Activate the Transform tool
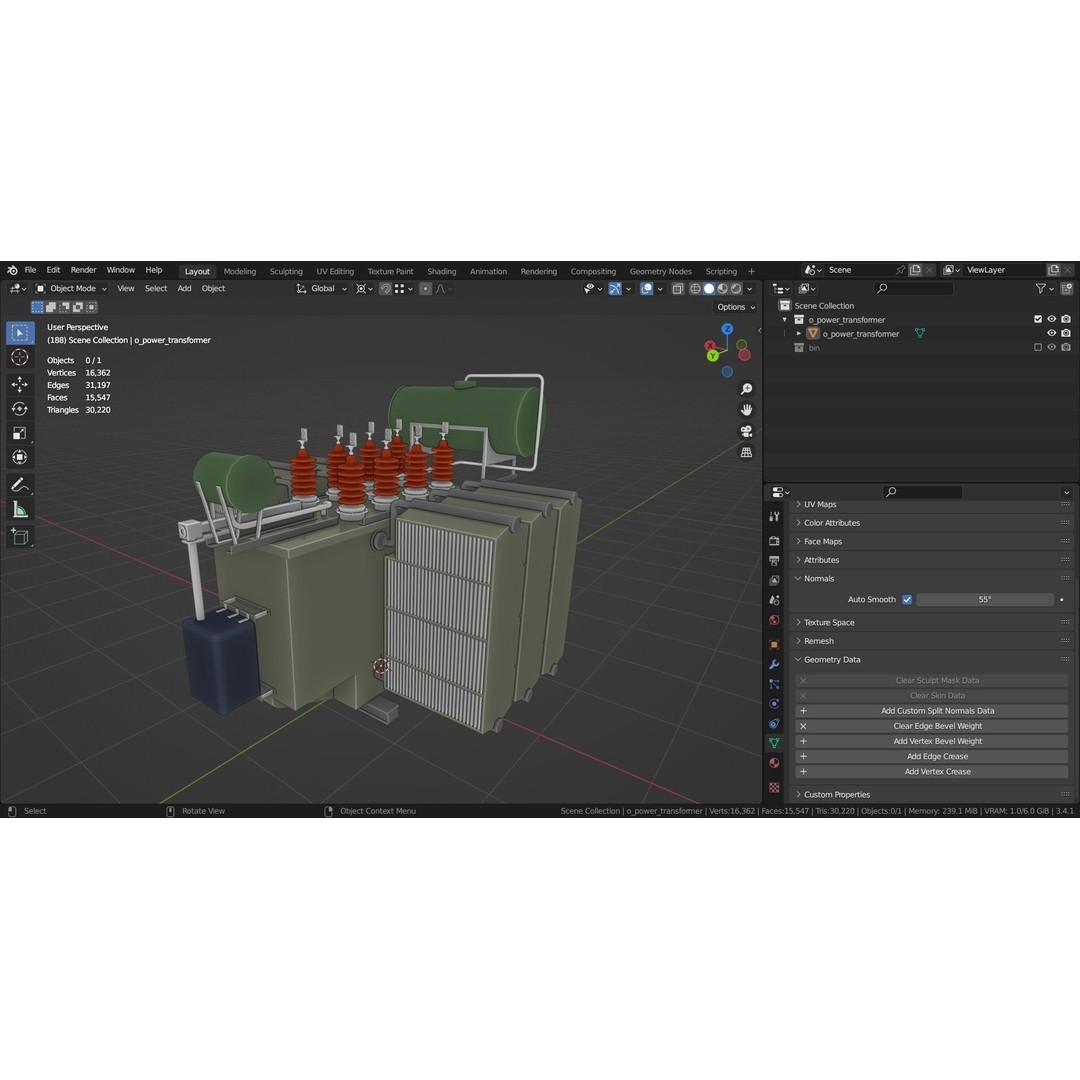Image resolution: width=1080 pixels, height=1080 pixels. pos(20,457)
